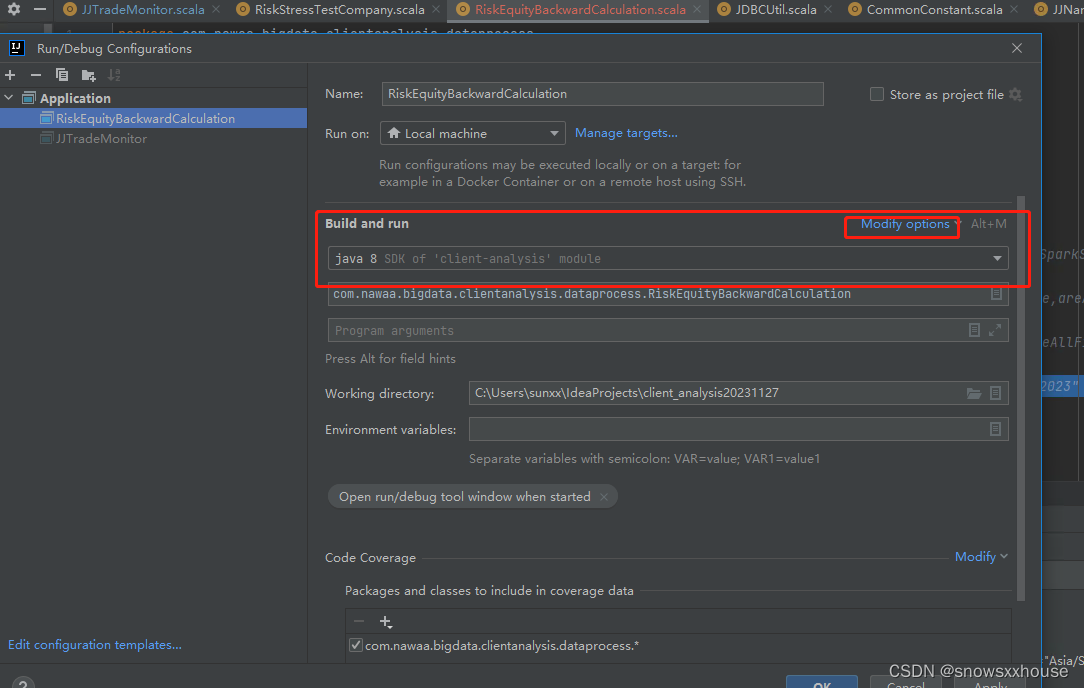The width and height of the screenshot is (1084, 688).
Task: Expand the Program arguments editor
Action: coord(996,329)
